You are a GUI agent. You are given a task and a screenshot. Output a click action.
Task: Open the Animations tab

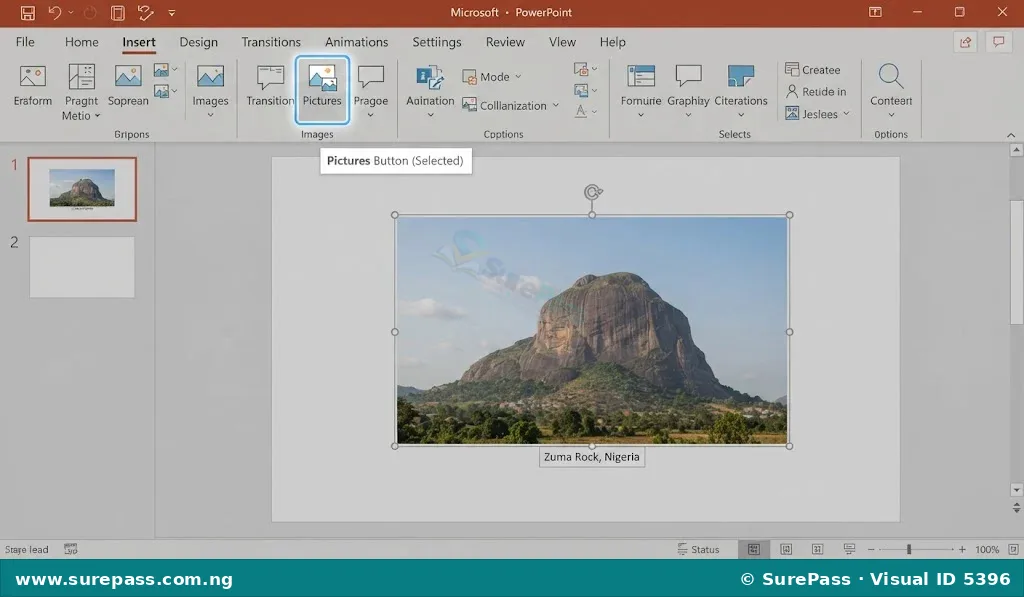[x=357, y=42]
